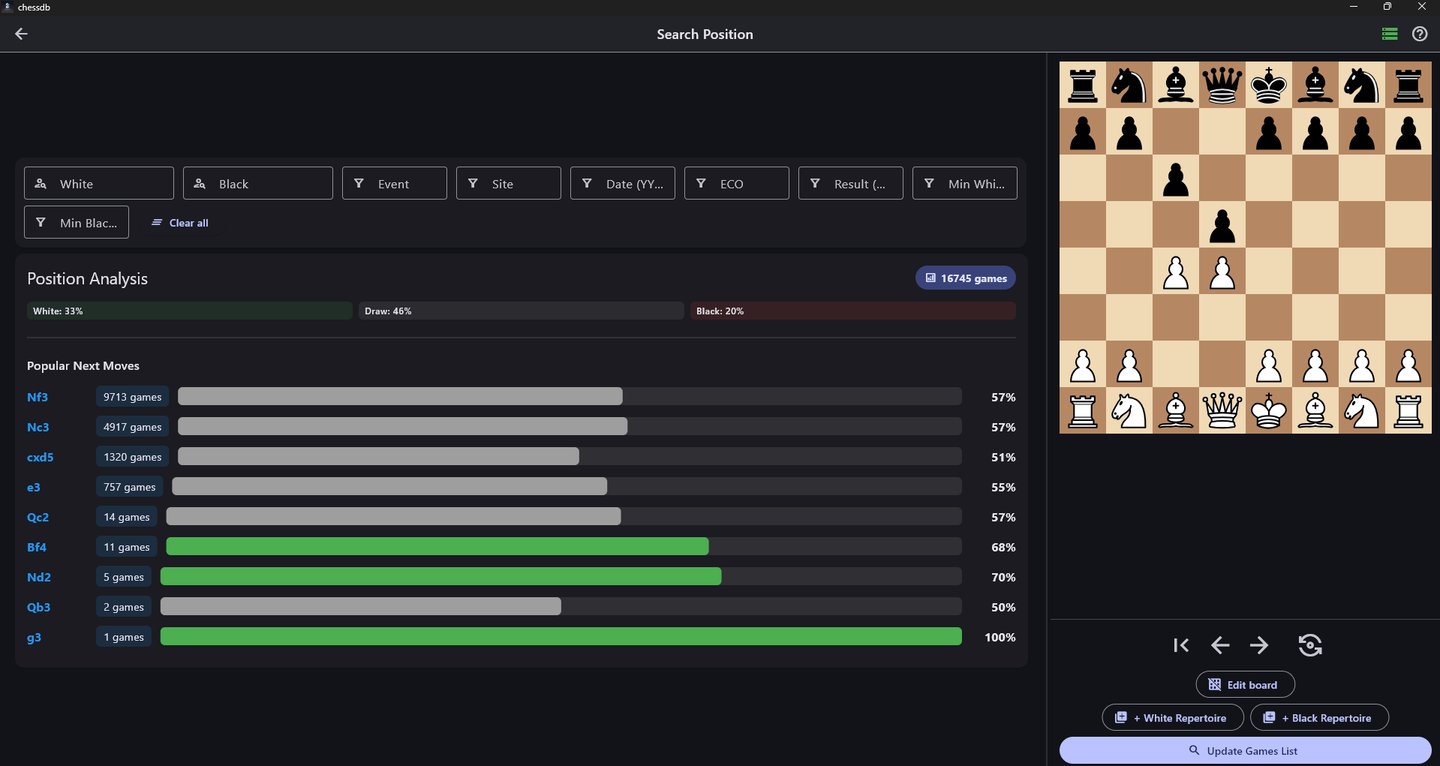Open the Min Black rating filter

[76, 222]
